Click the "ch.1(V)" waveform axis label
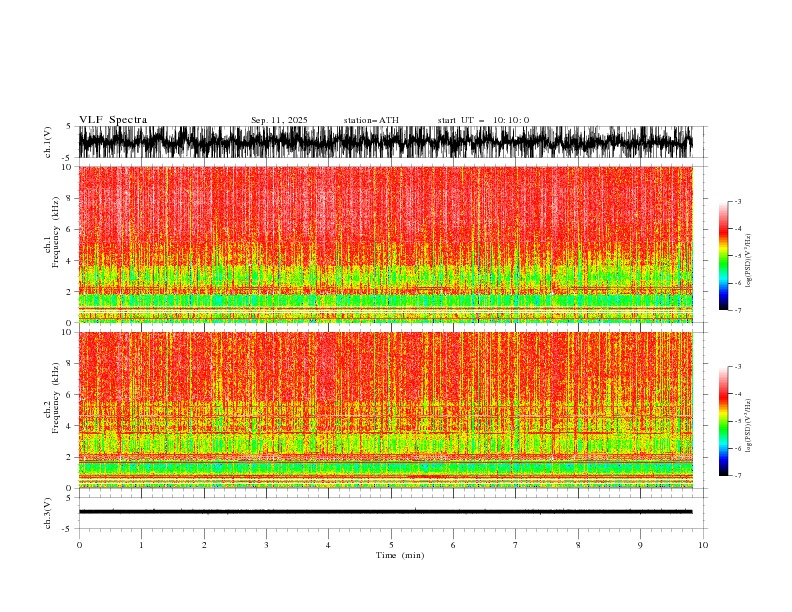The image size is (792, 612). (48, 142)
